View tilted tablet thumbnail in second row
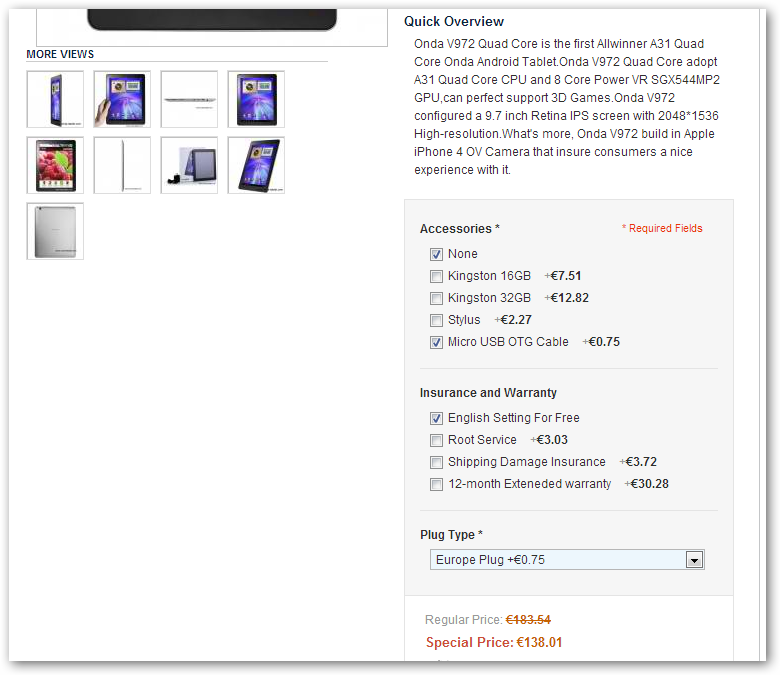The width and height of the screenshot is (780, 675). click(256, 165)
